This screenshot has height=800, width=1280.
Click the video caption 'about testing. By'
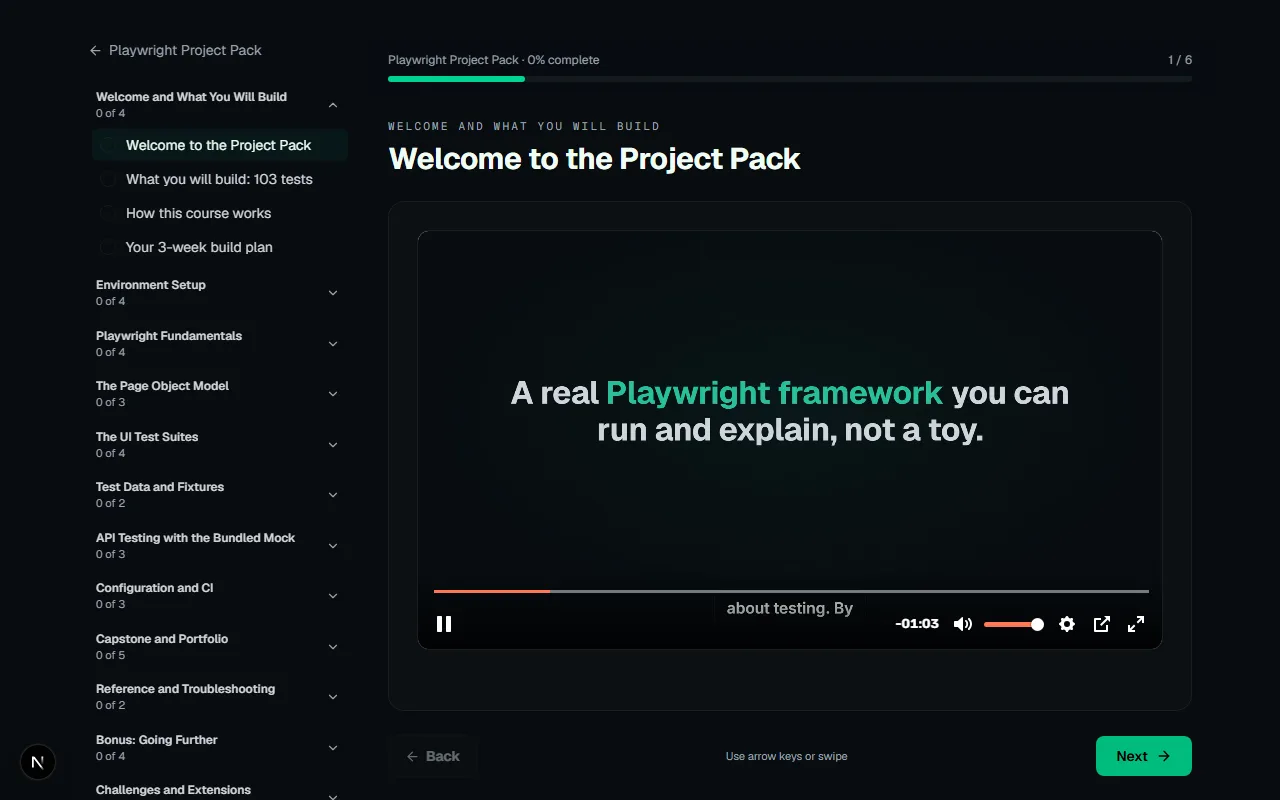tap(790, 608)
